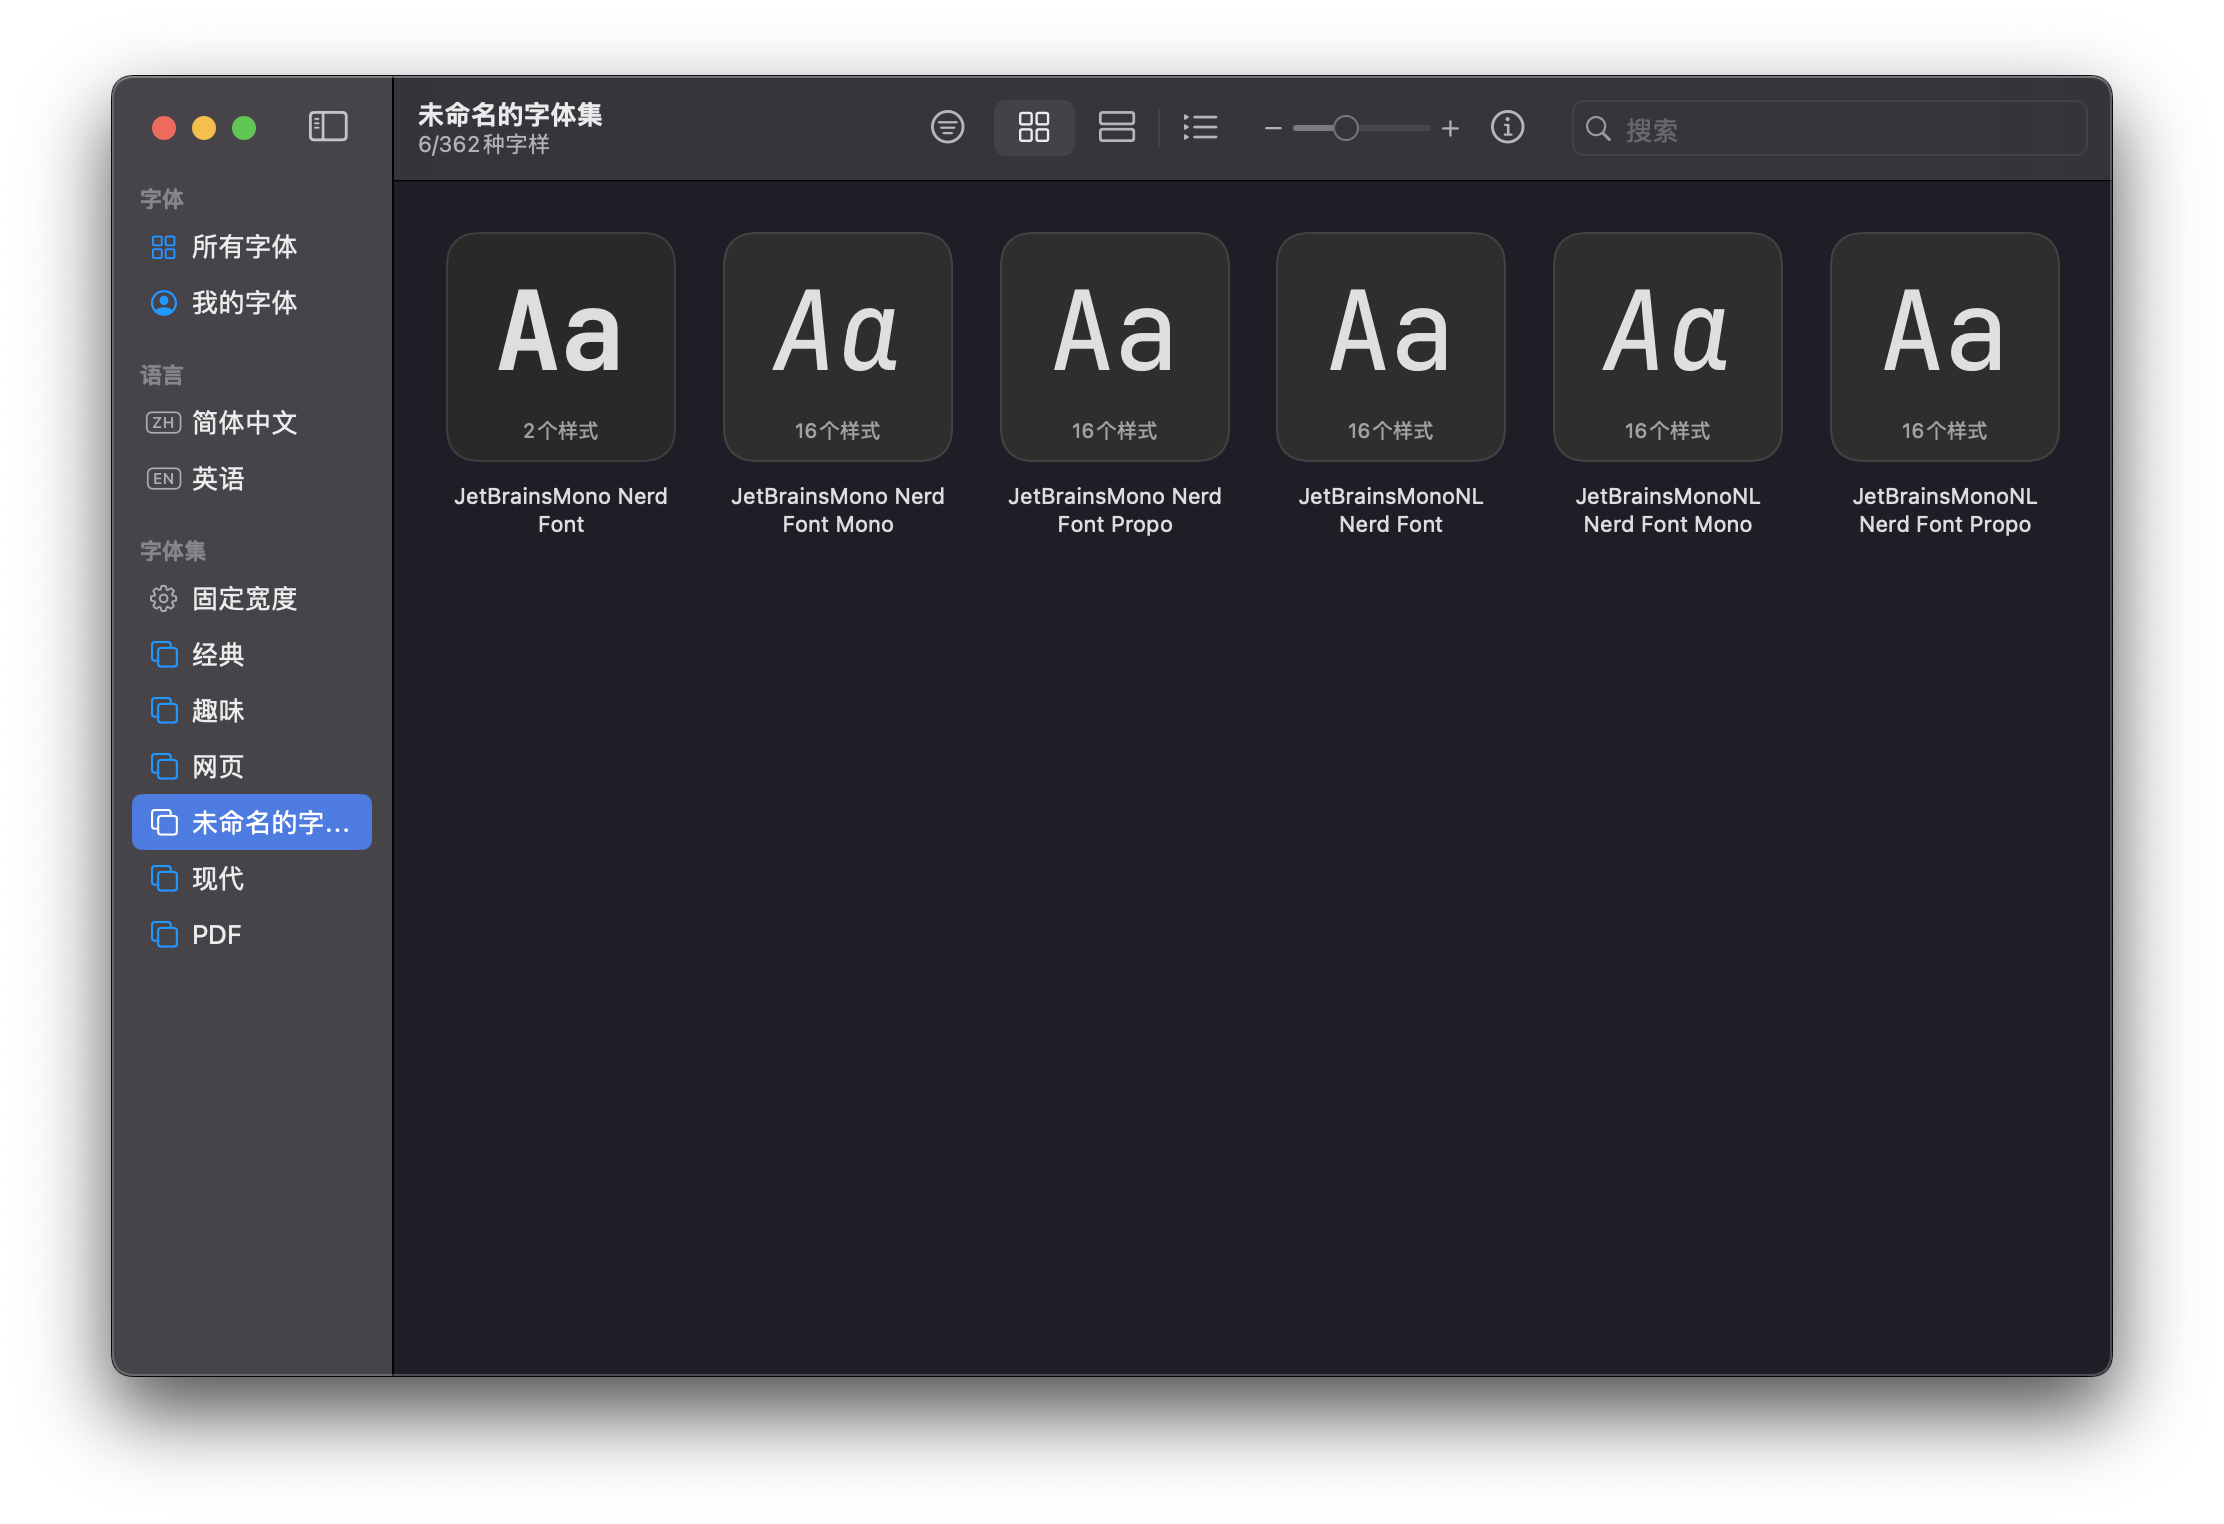Switch to samples view mode
This screenshot has width=2224, height=1524.
[x=1116, y=127]
